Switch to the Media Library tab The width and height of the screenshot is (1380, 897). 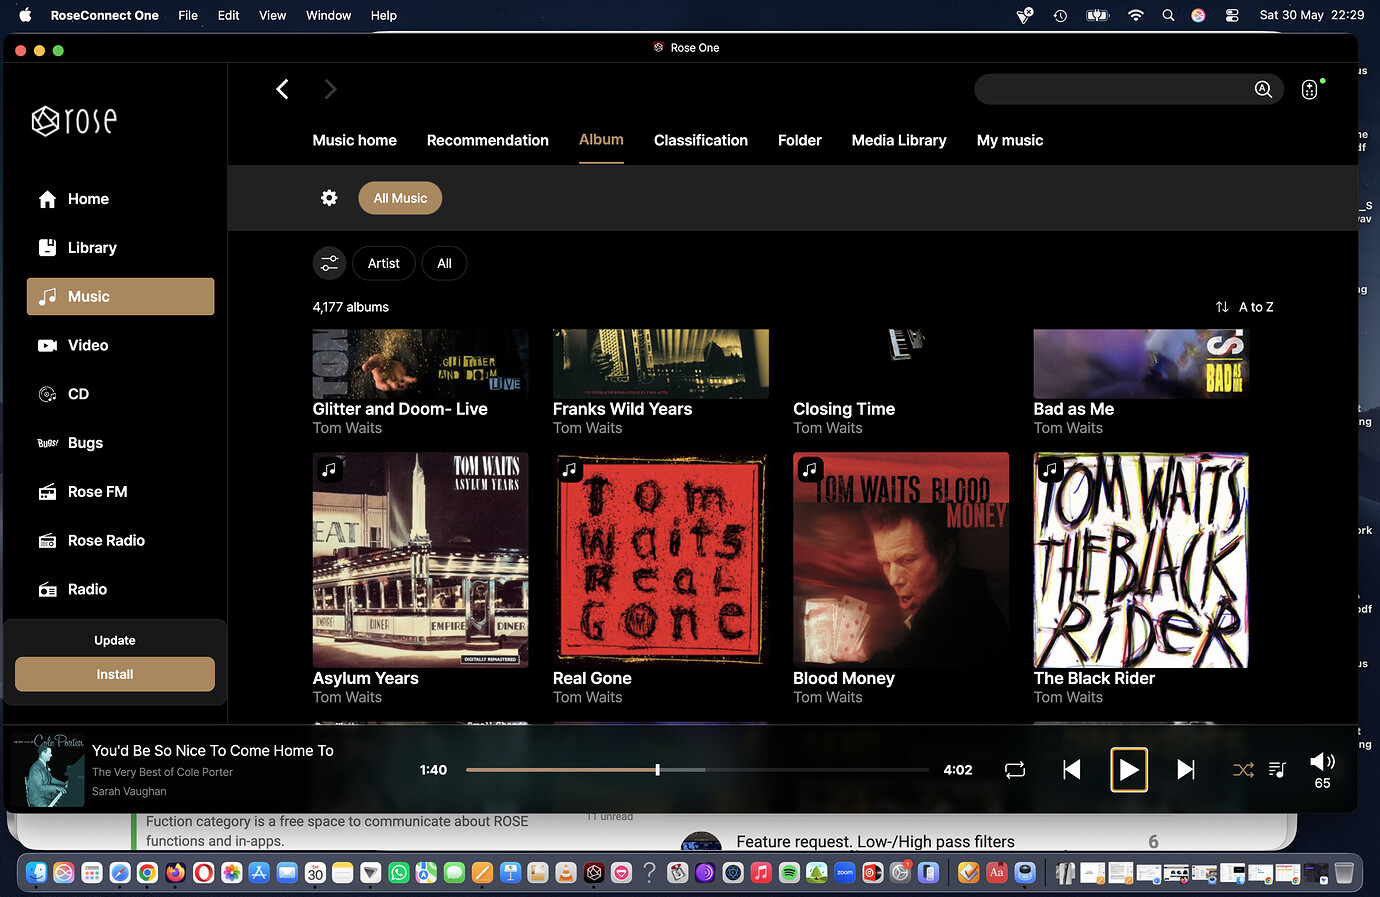tap(899, 140)
